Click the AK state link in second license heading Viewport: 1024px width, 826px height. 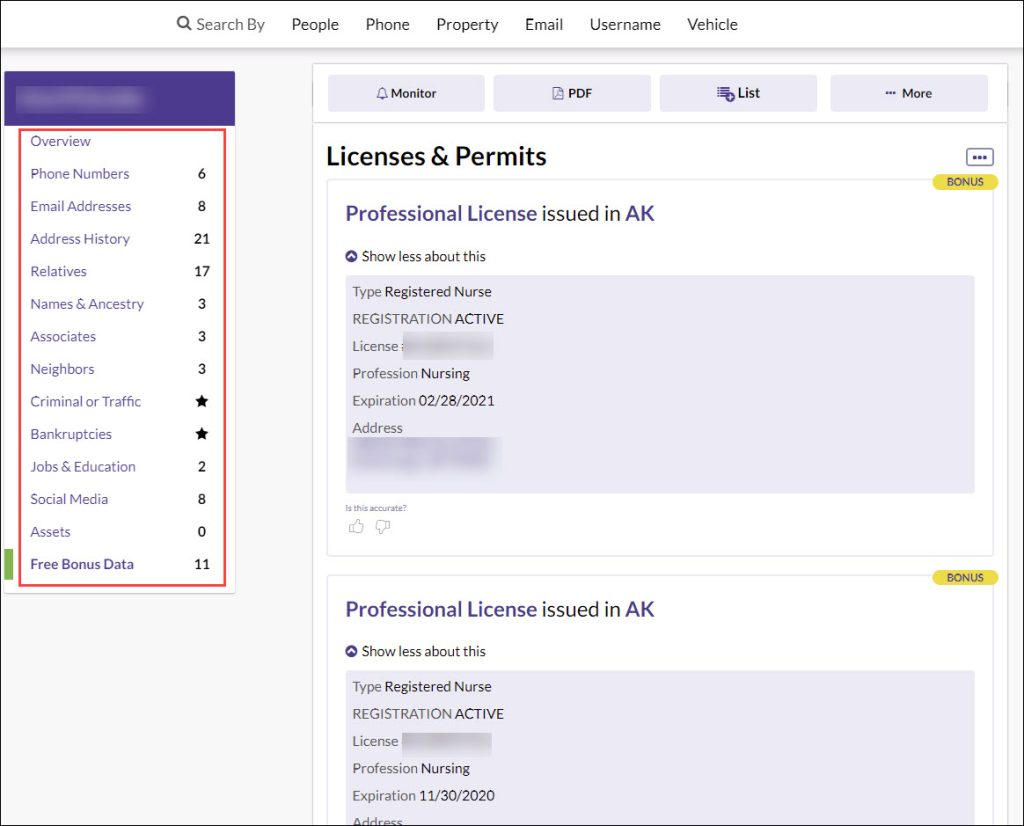pyautogui.click(x=640, y=609)
